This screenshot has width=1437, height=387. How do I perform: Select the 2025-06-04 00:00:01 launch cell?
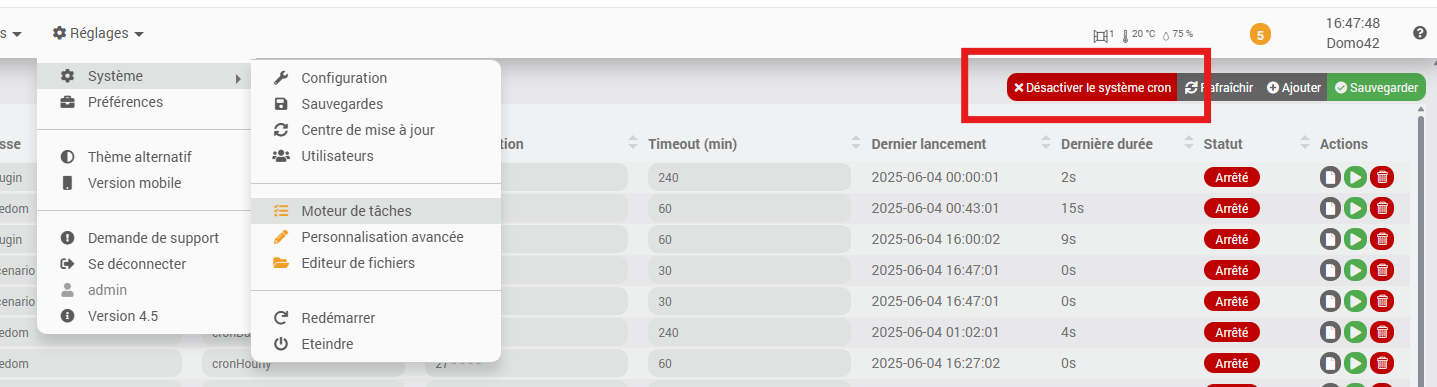(935, 177)
